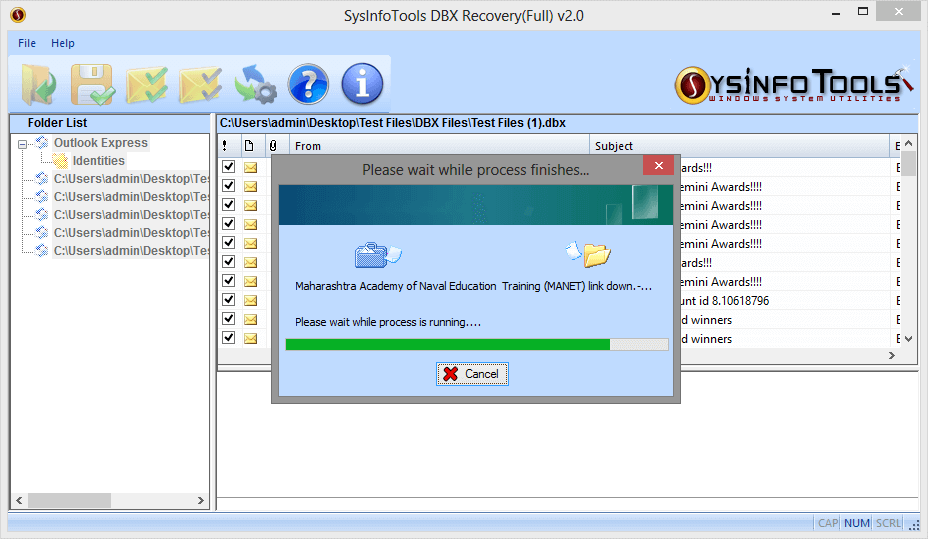The image size is (928, 539).
Task: Select Identities in the folder tree
Action: click(98, 160)
